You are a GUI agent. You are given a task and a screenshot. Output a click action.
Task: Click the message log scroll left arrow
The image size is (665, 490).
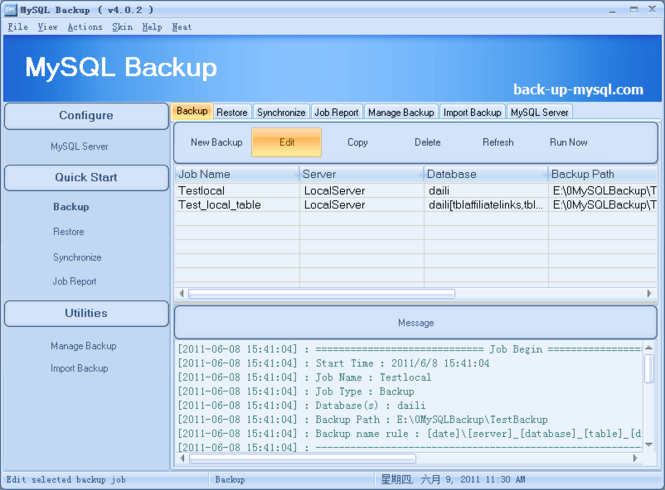tap(182, 458)
